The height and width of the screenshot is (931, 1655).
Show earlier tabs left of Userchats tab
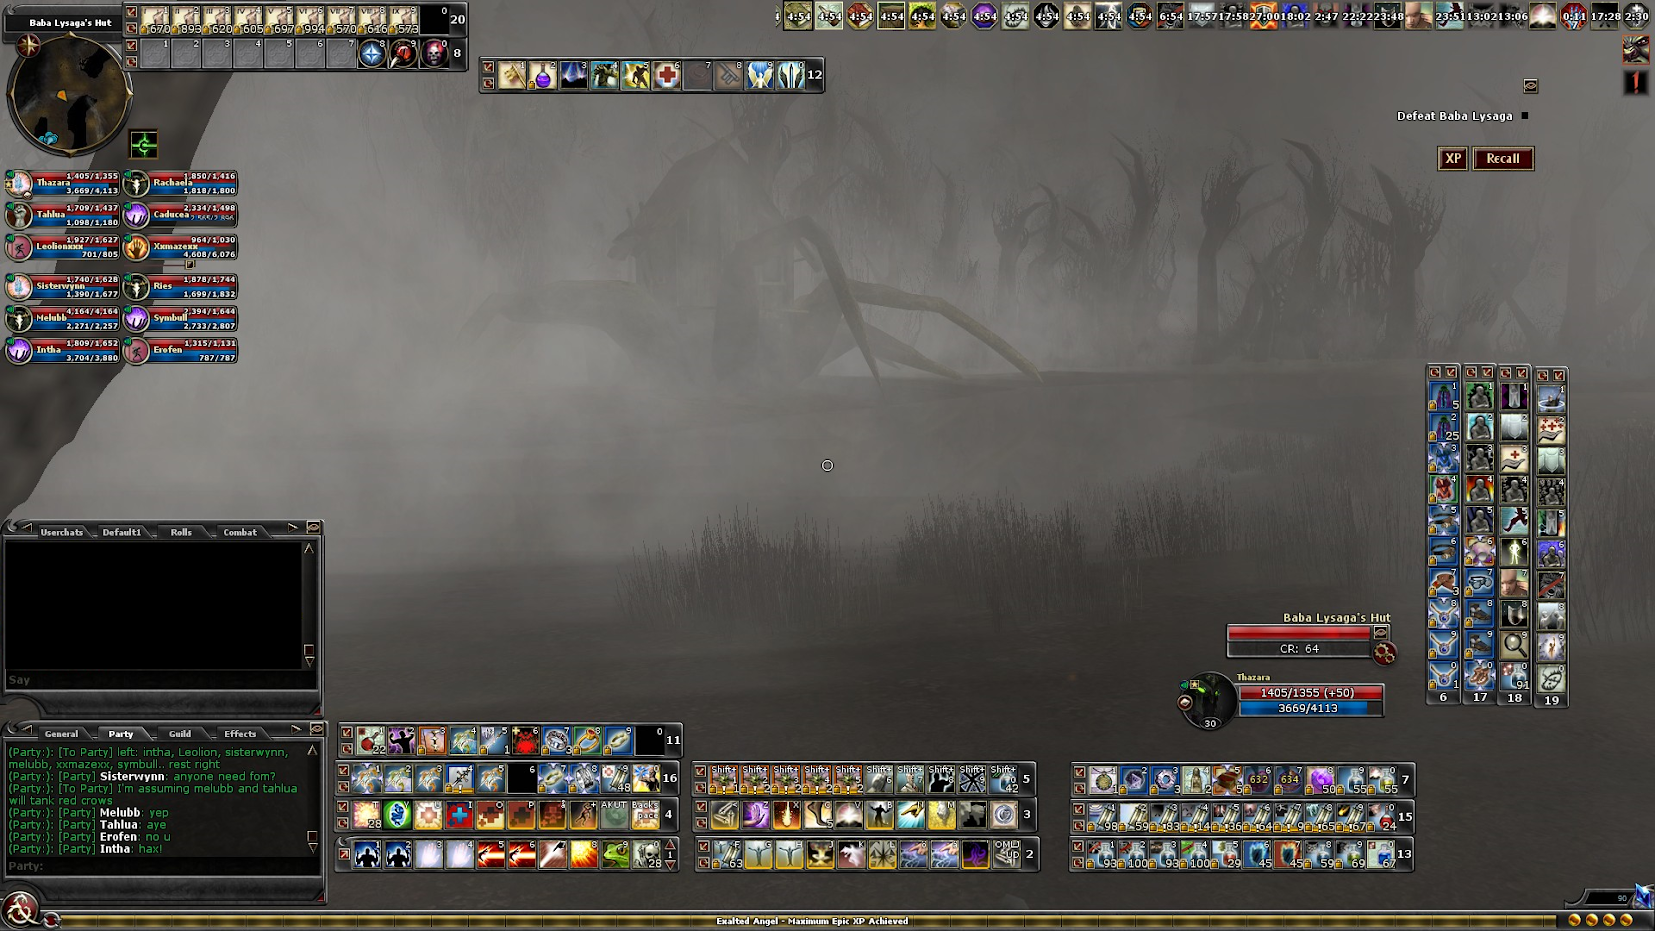pos(26,527)
